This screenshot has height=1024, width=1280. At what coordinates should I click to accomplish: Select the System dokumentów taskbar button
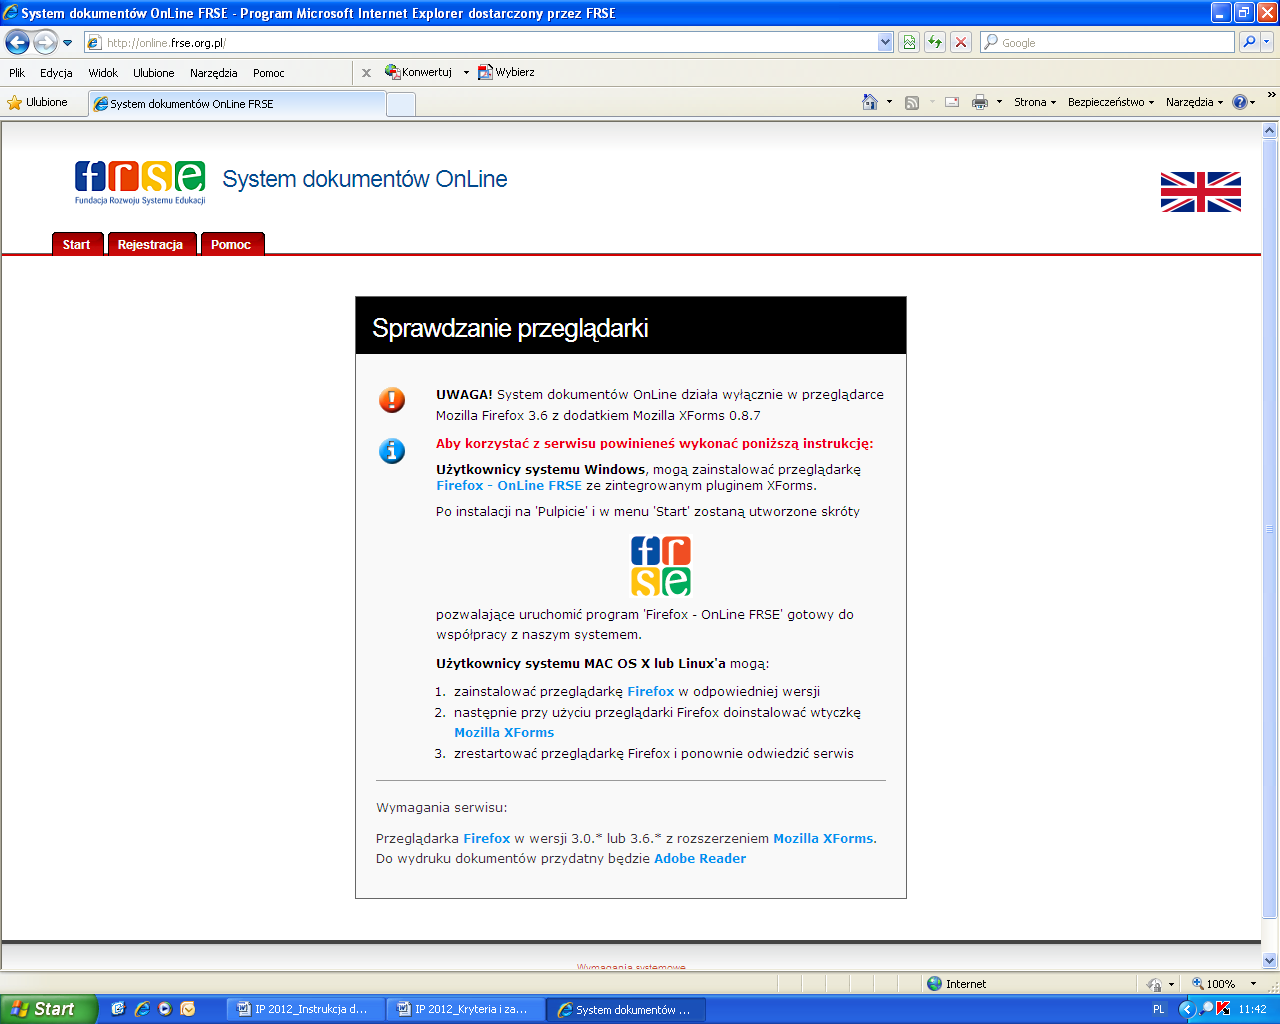pyautogui.click(x=626, y=1009)
